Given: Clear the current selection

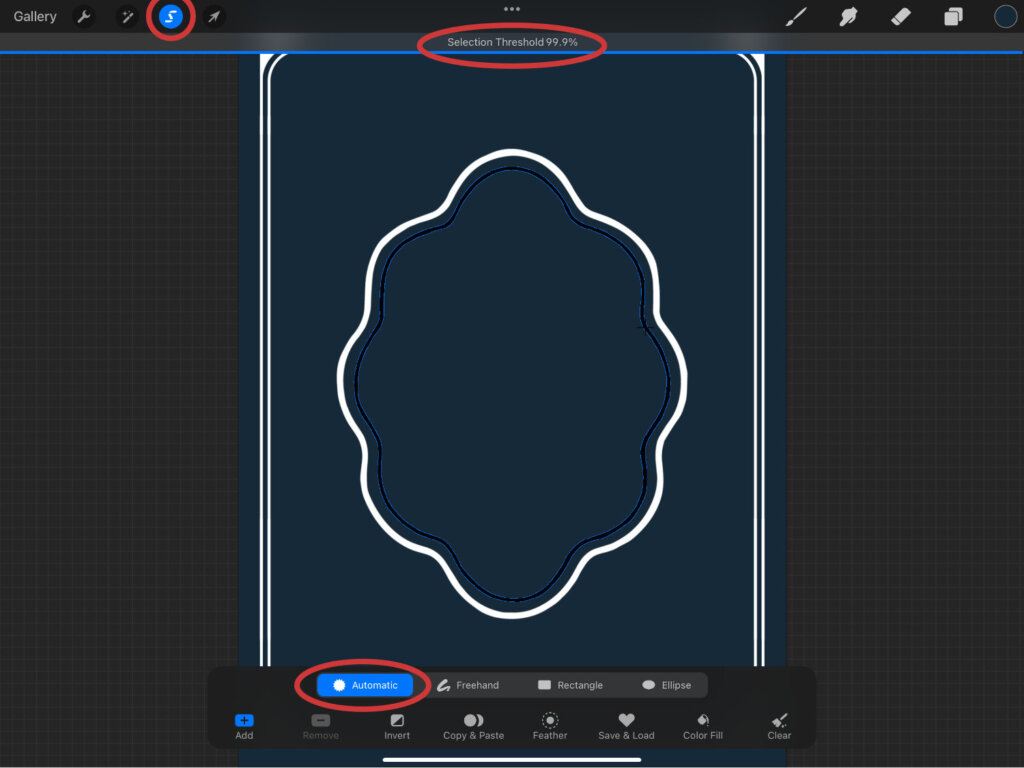Looking at the screenshot, I should (780, 726).
